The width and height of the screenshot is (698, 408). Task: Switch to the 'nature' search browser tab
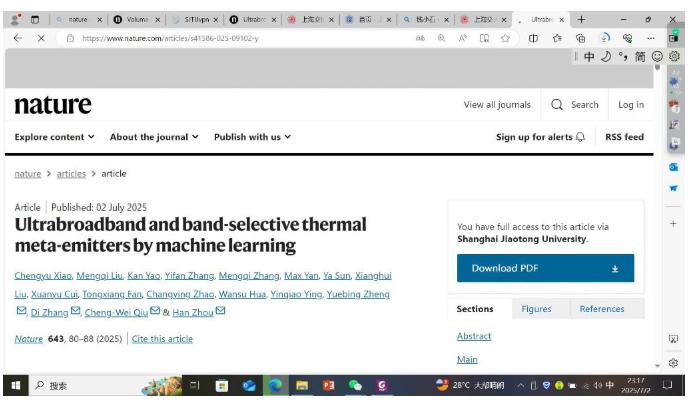[77, 20]
